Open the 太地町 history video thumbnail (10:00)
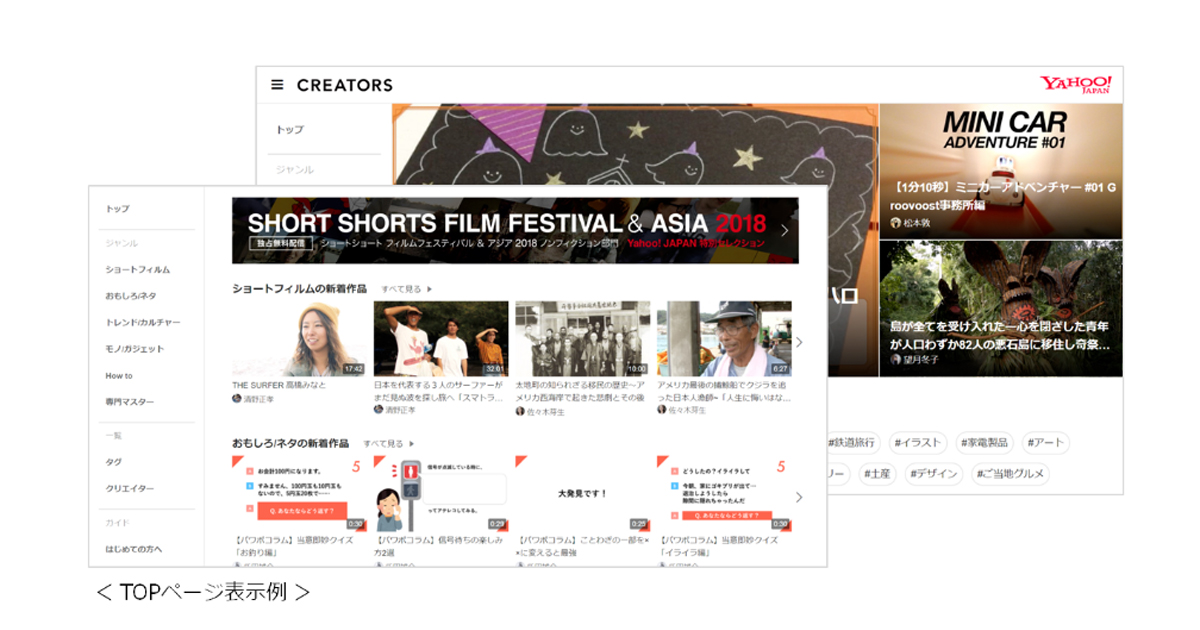This screenshot has height=630, width=1200. tap(582, 339)
